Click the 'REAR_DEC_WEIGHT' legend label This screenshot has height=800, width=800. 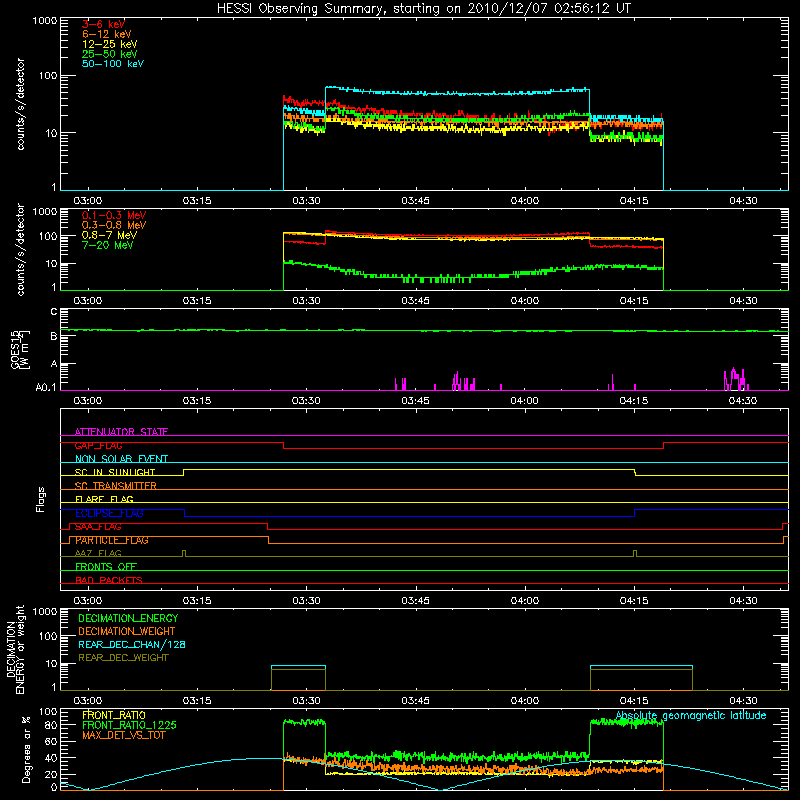pos(123,658)
